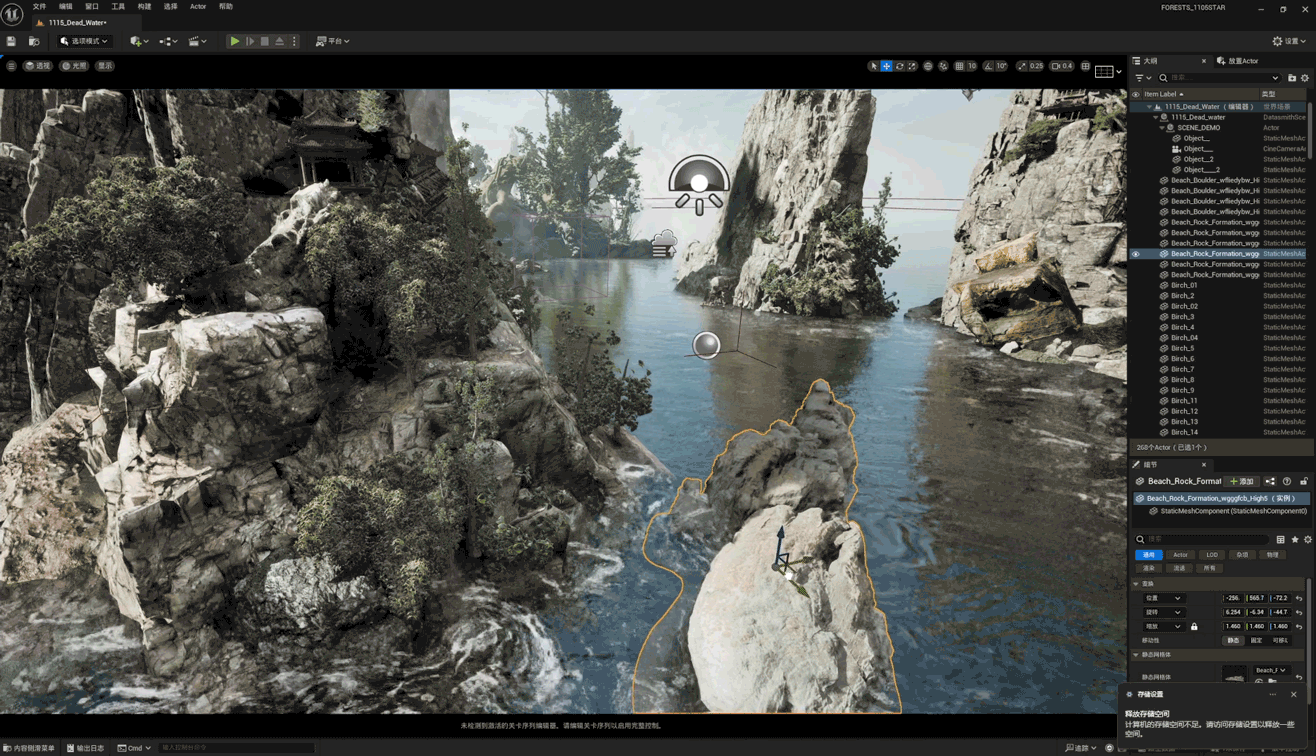Screen dimensions: 1316x756
Task: Click the four-pane viewport layout icon
Action: click(x=1085, y=66)
